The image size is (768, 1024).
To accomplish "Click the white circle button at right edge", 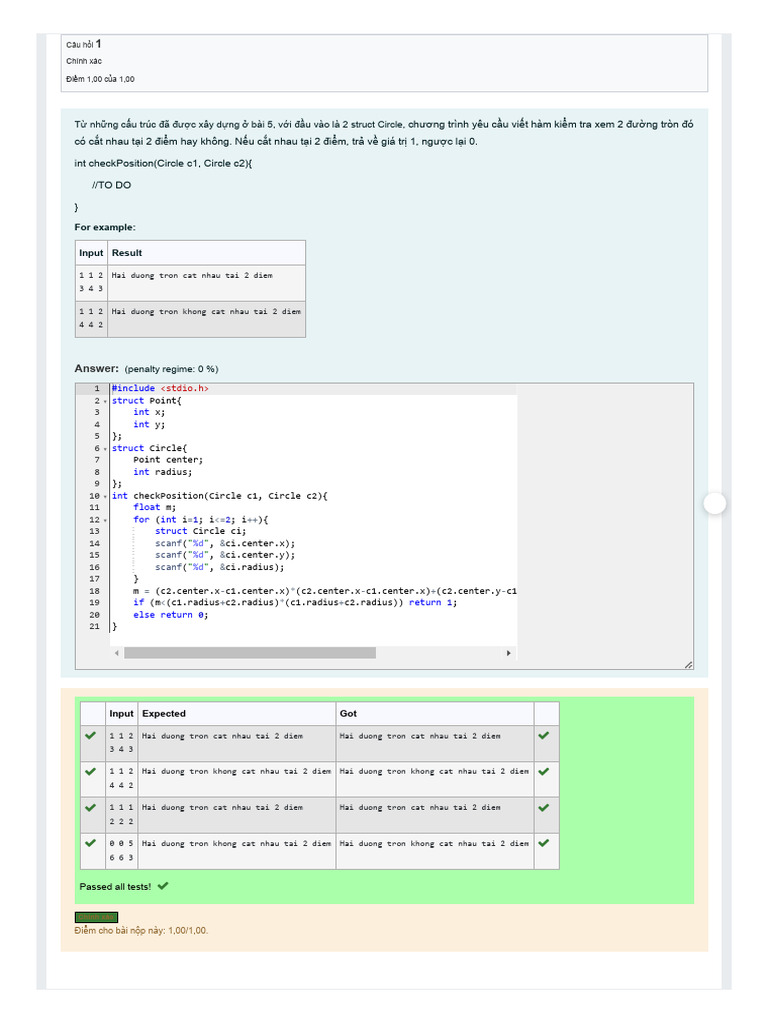I will pos(714,504).
